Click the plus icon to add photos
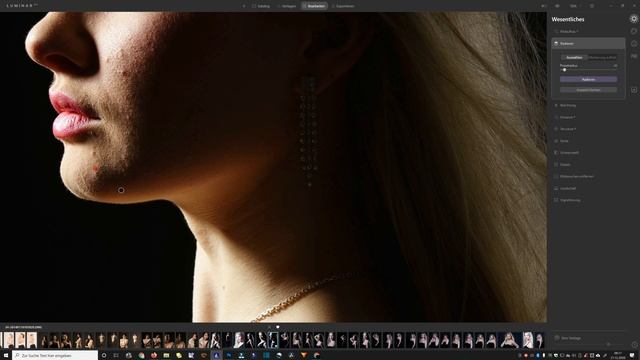This screenshot has width=640, height=360. 244,6
